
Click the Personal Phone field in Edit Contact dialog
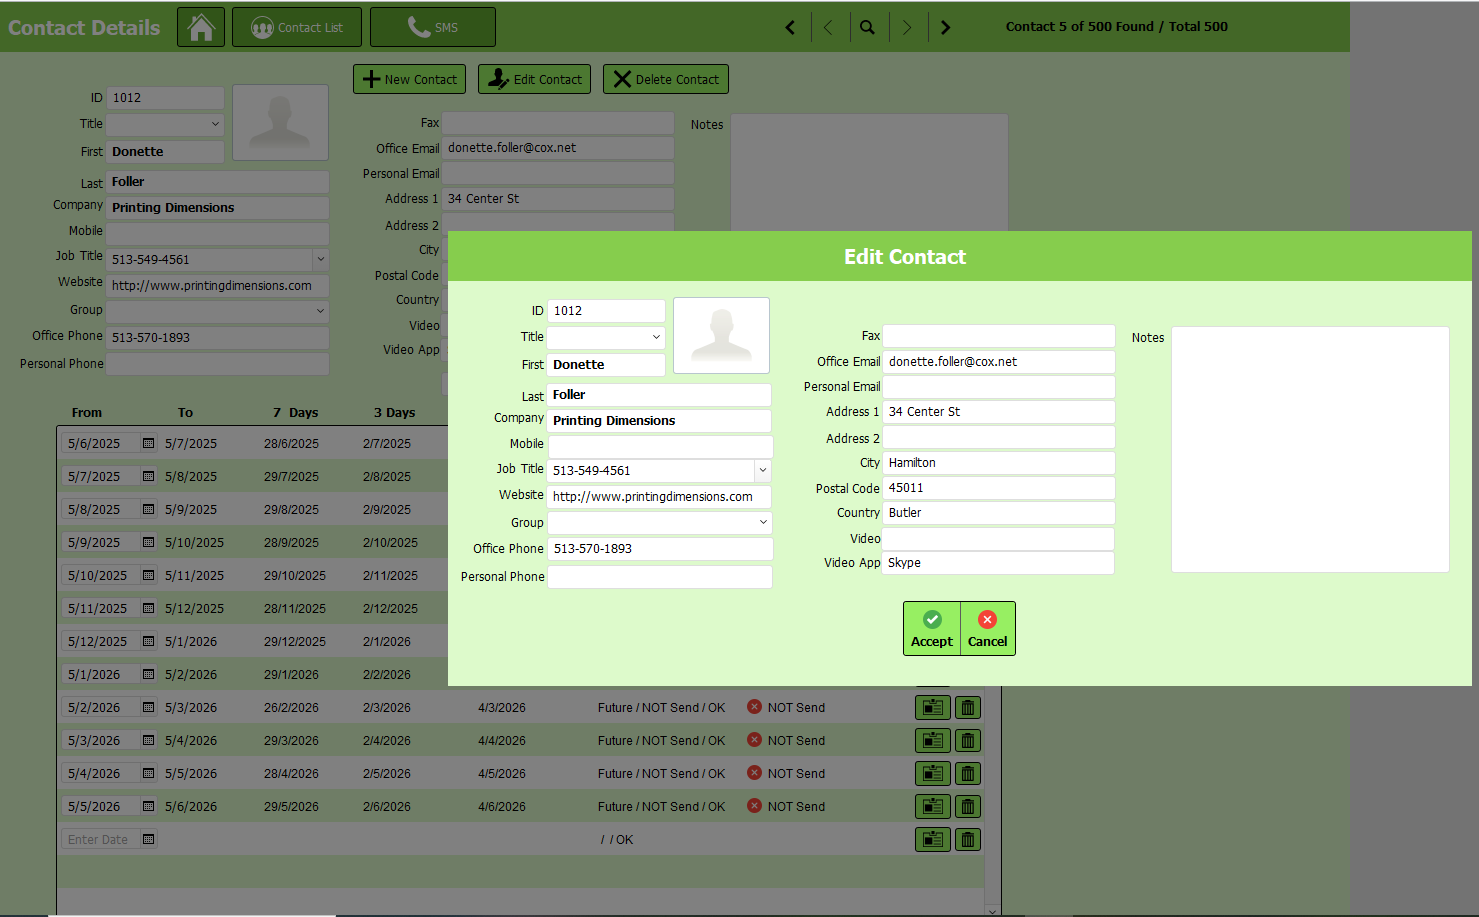(x=660, y=577)
